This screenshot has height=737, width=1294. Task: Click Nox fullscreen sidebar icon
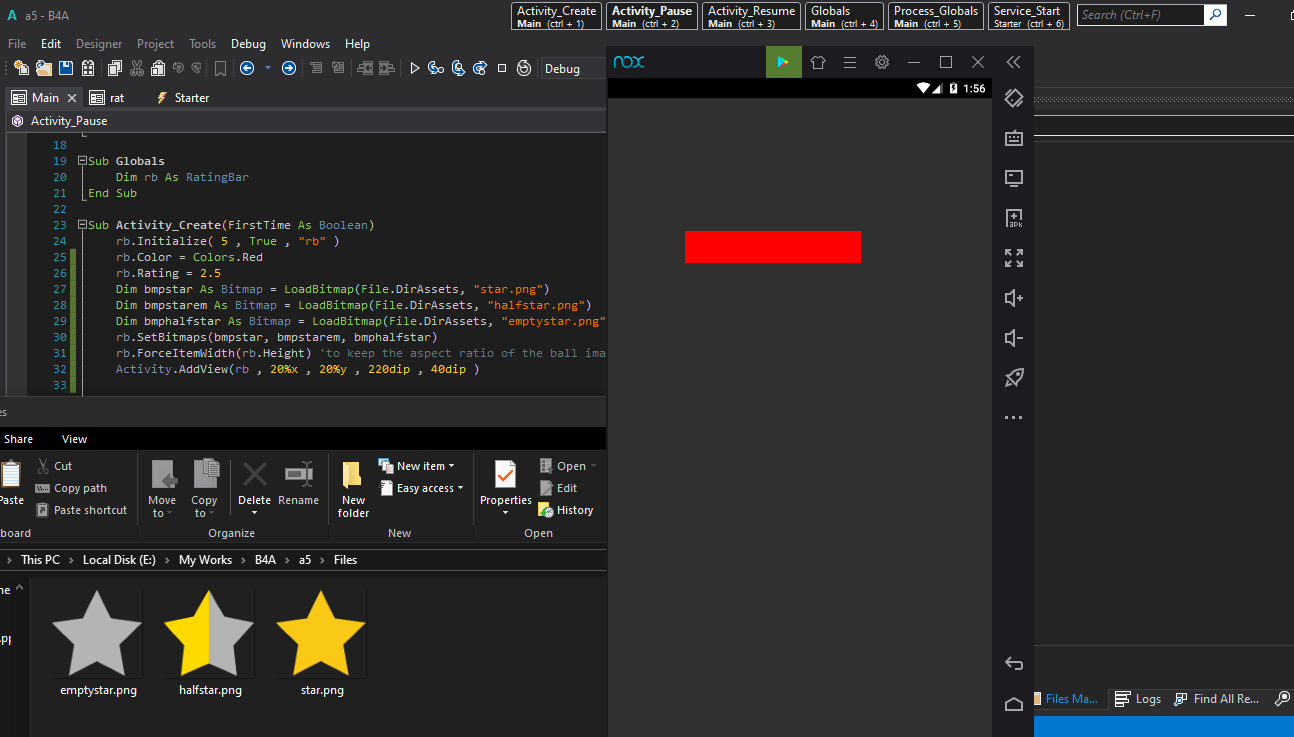click(1013, 258)
